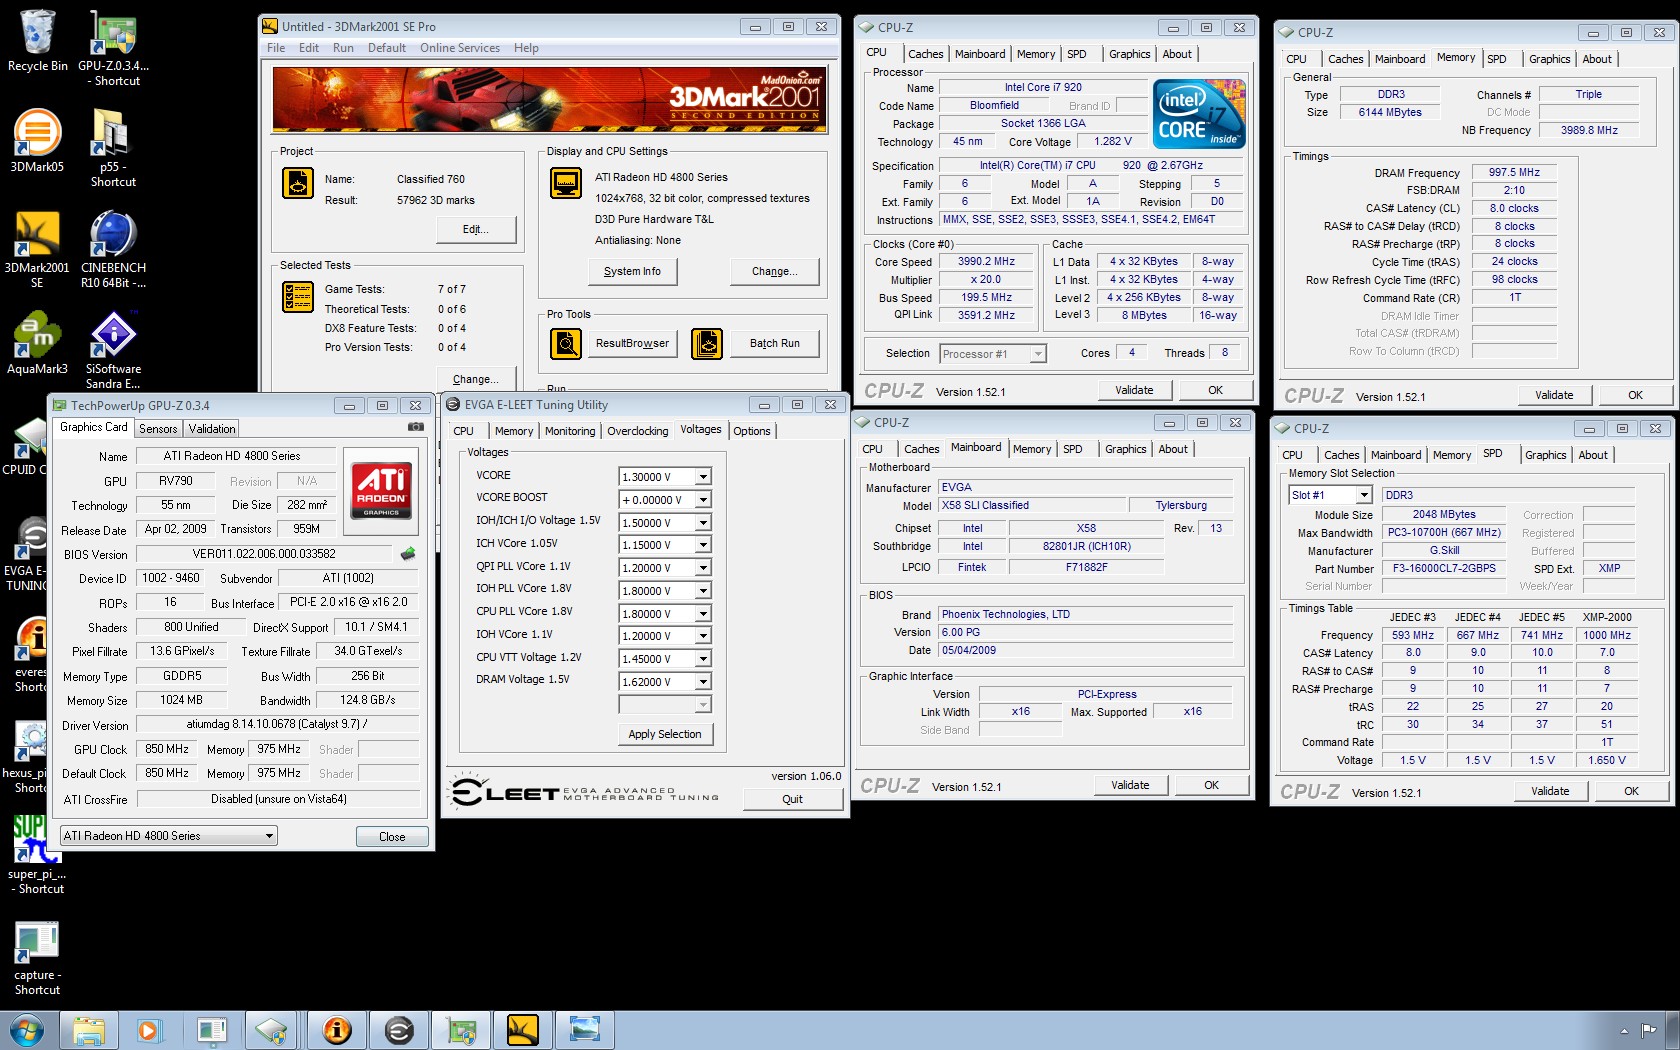1680x1050 pixels.
Task: Open the GPU-Z.0.3.4 shortcut desktop icon
Action: (113, 47)
